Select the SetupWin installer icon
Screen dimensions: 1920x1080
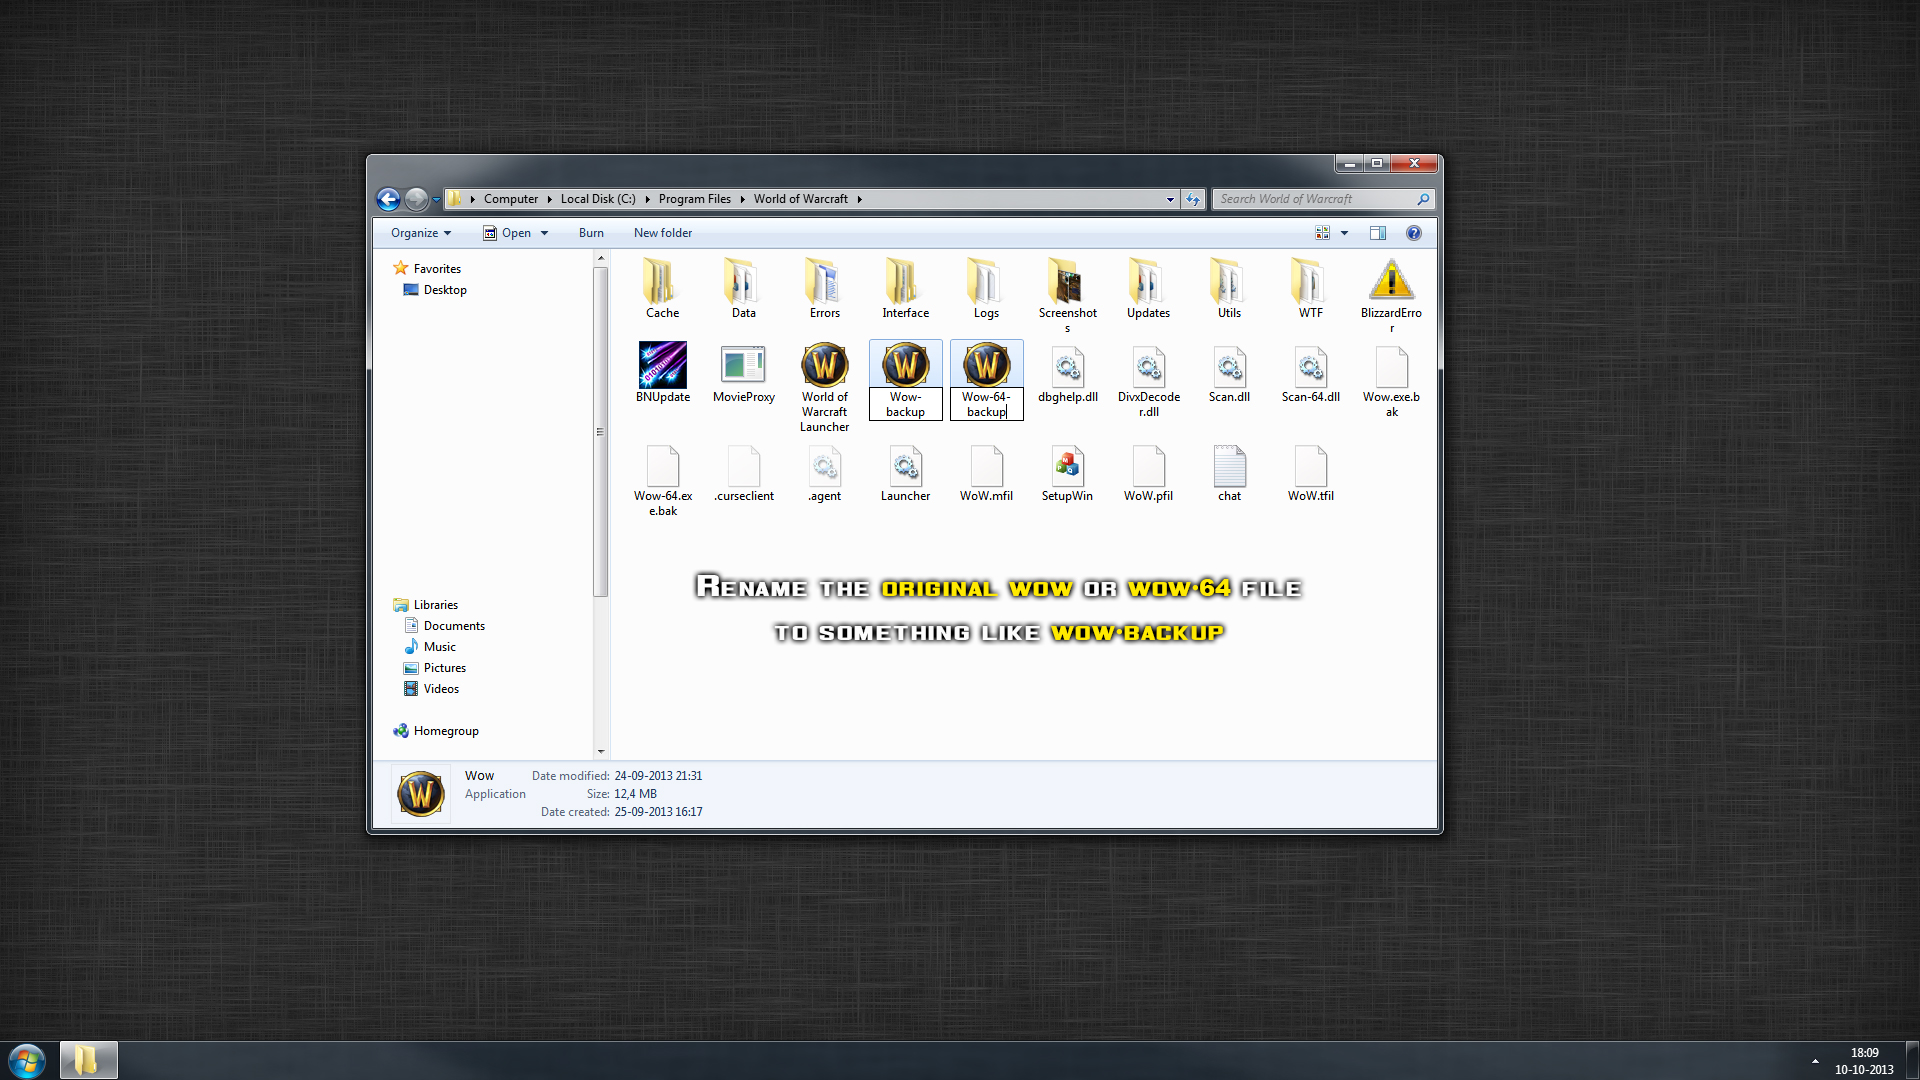point(1067,466)
